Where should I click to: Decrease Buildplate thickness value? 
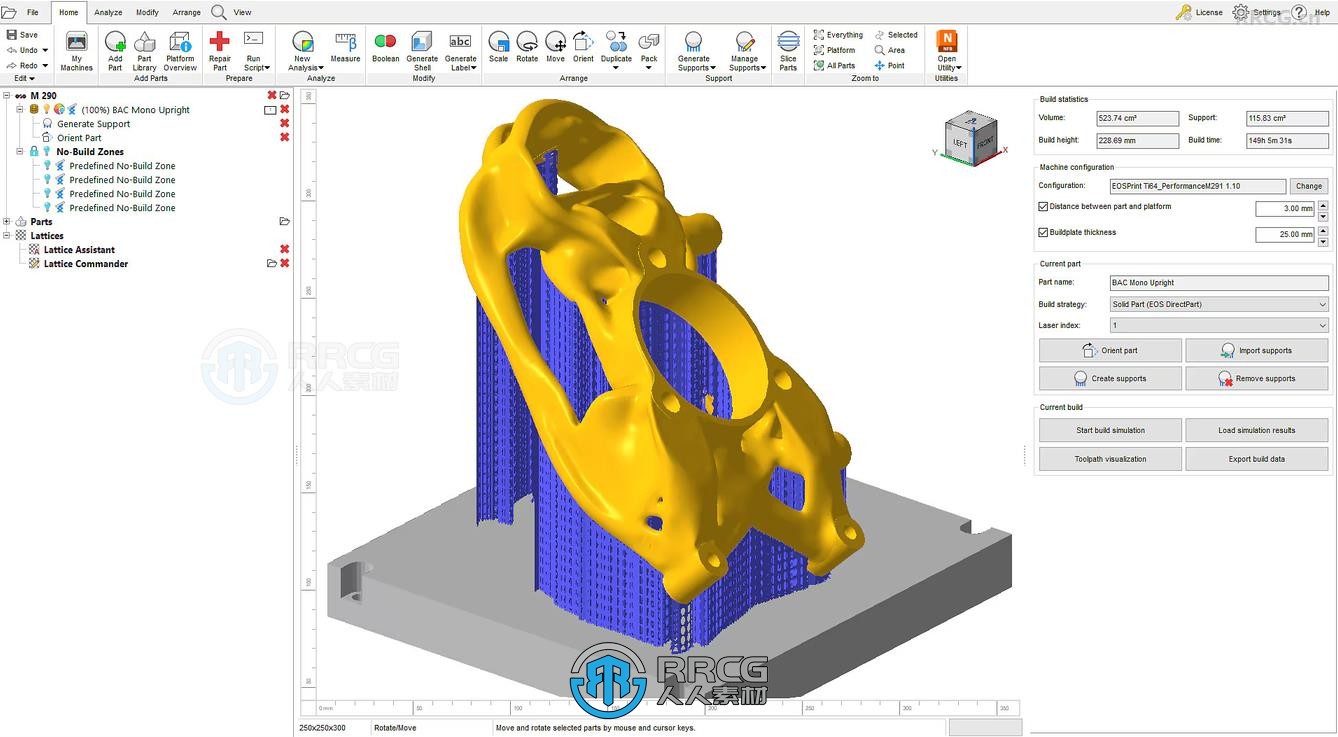1323,241
